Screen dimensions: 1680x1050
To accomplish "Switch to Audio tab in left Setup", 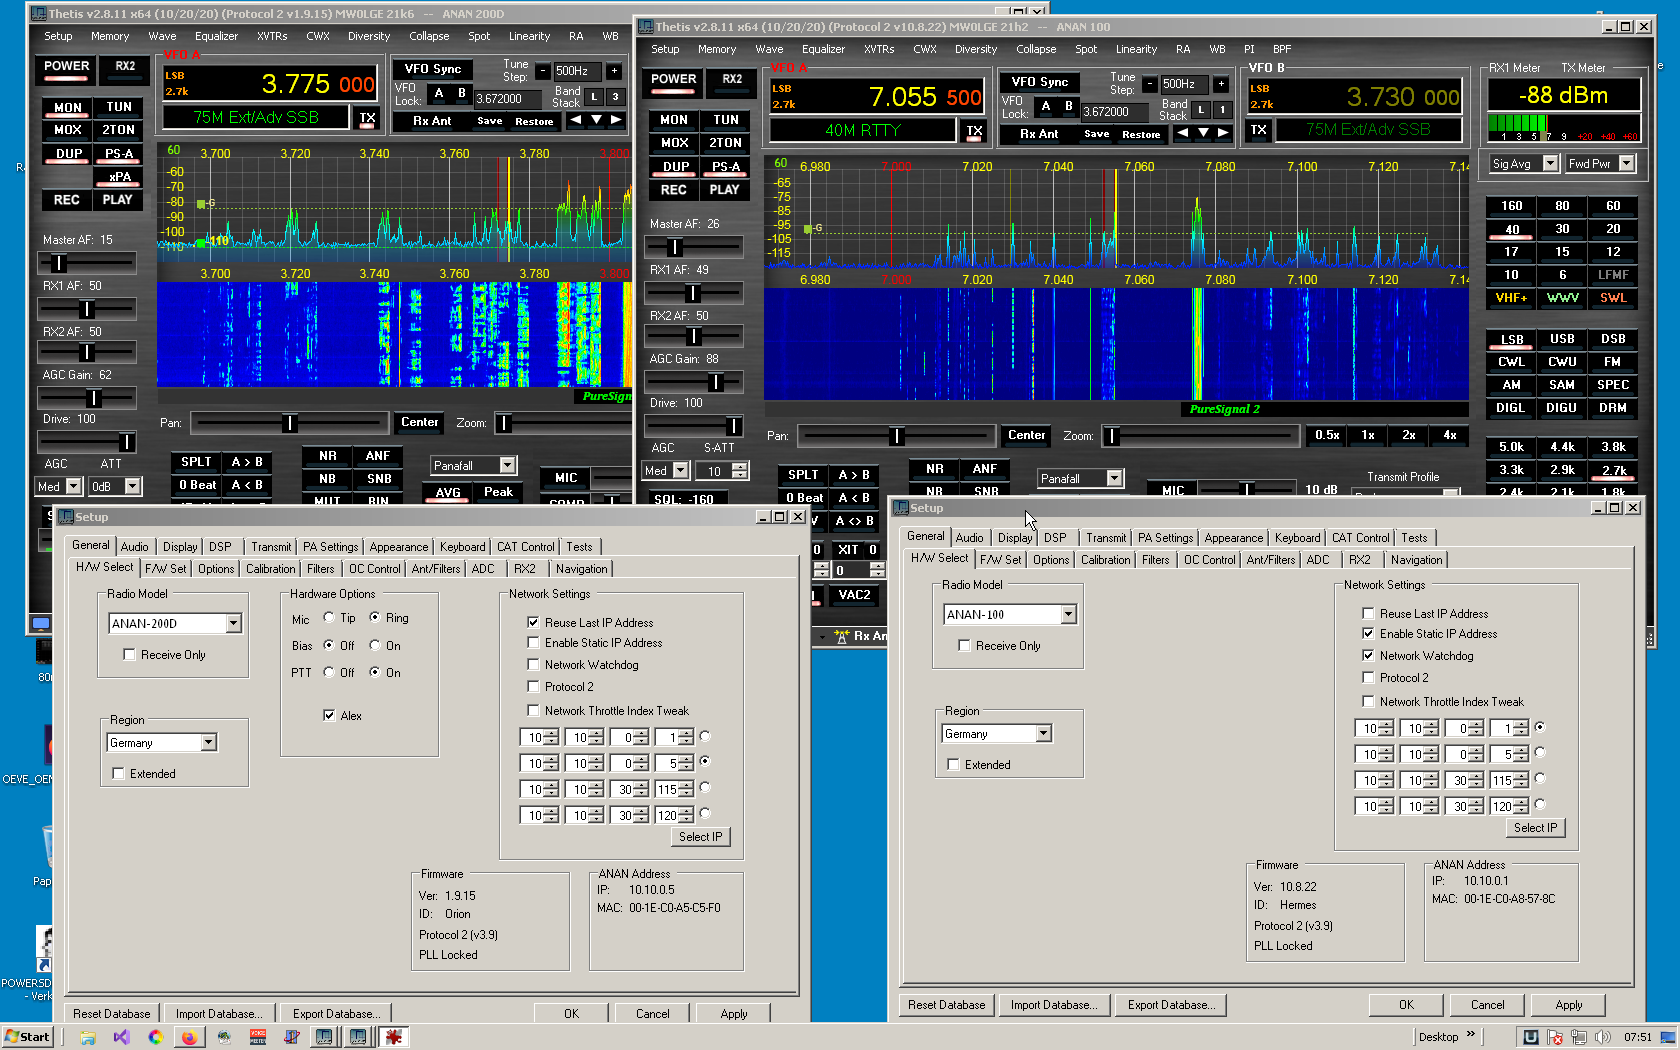I will tap(135, 547).
